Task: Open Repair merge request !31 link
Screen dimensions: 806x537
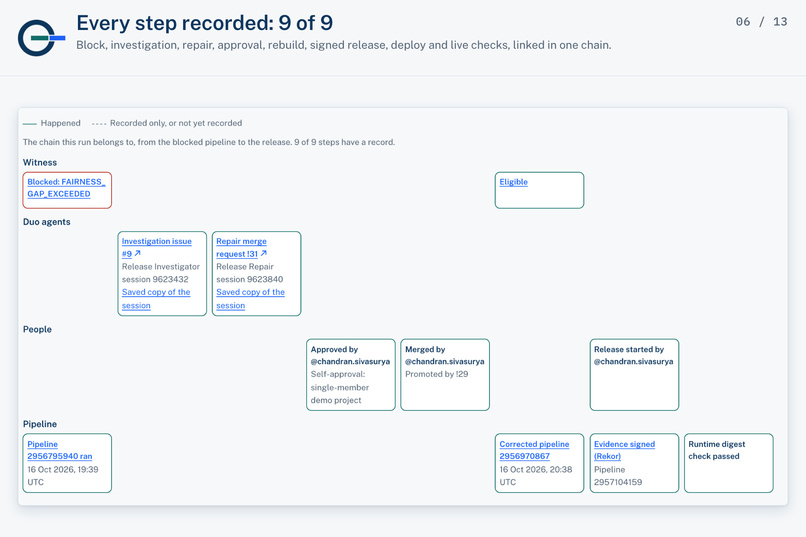Action: (x=241, y=247)
